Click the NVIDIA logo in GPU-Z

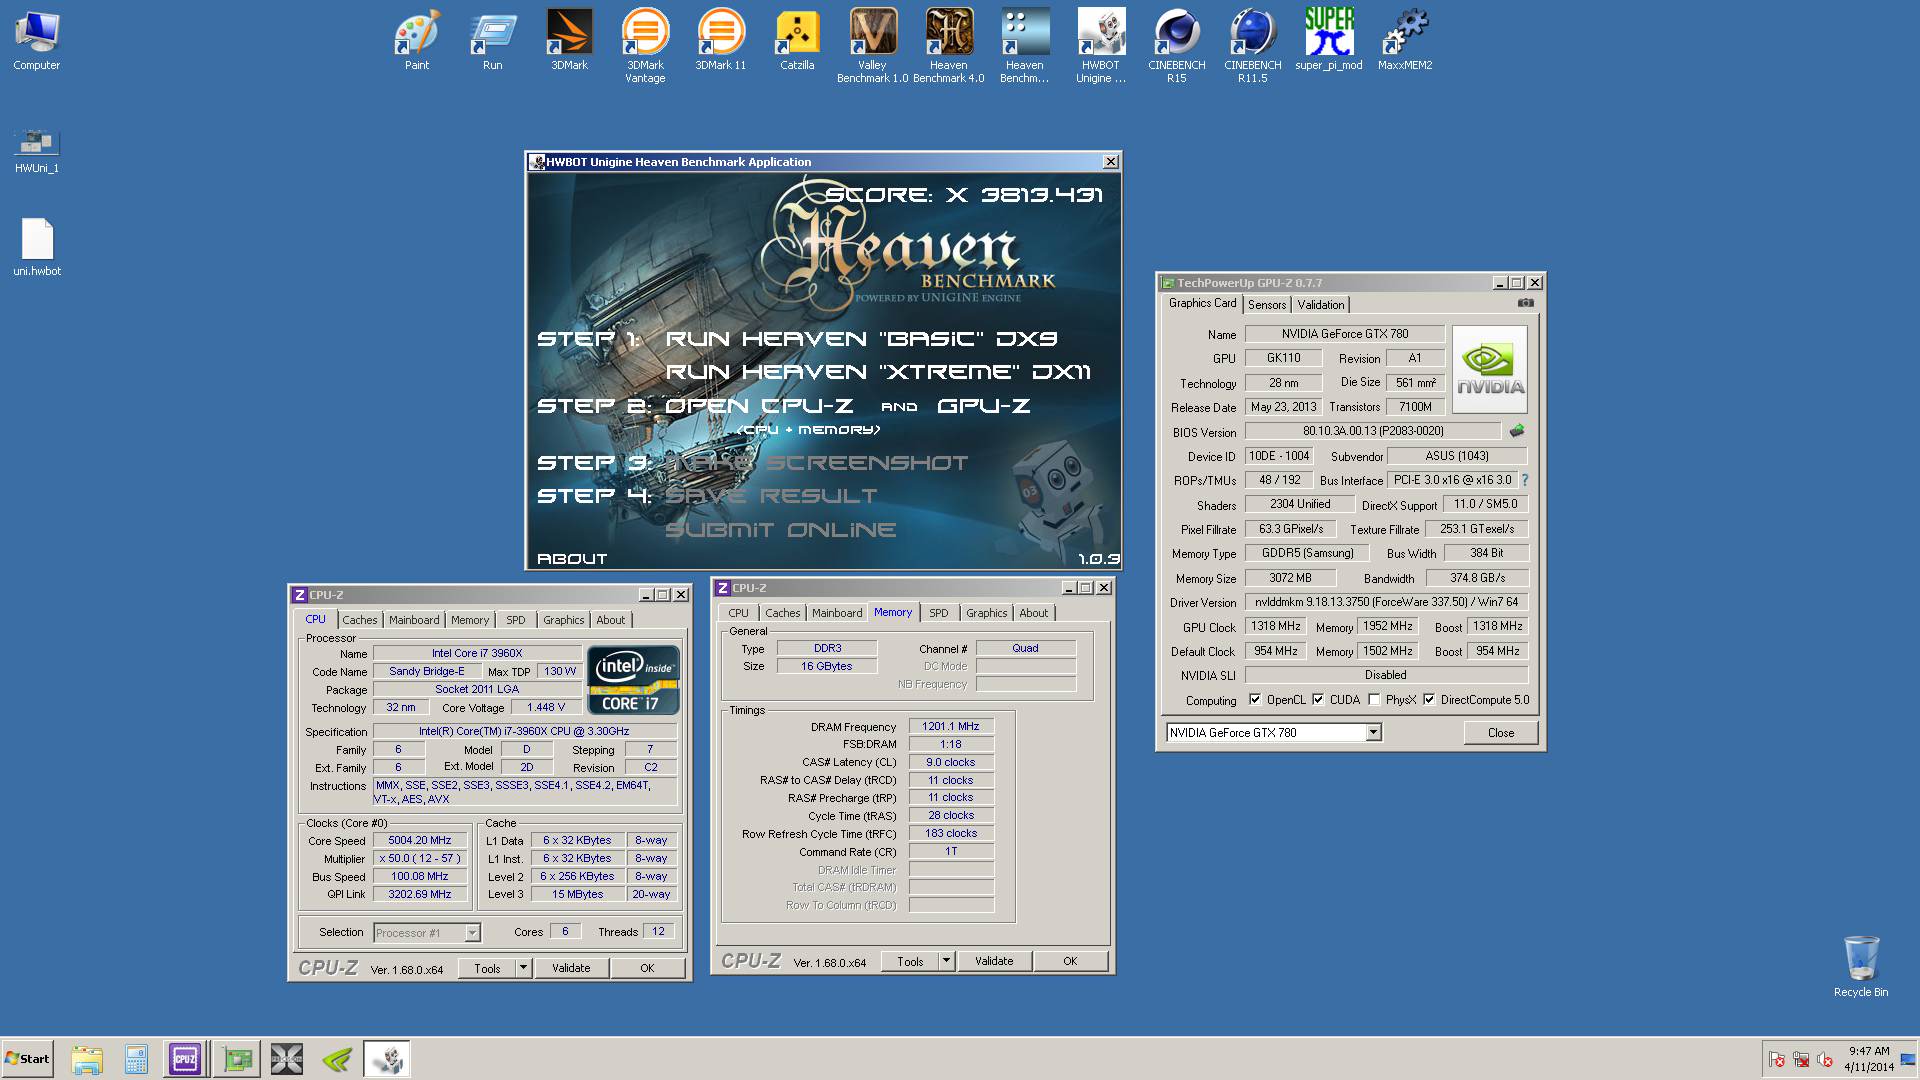[x=1490, y=369]
